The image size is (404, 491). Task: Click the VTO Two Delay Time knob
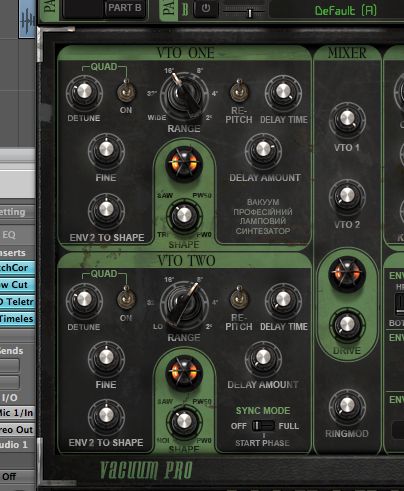[x=283, y=300]
